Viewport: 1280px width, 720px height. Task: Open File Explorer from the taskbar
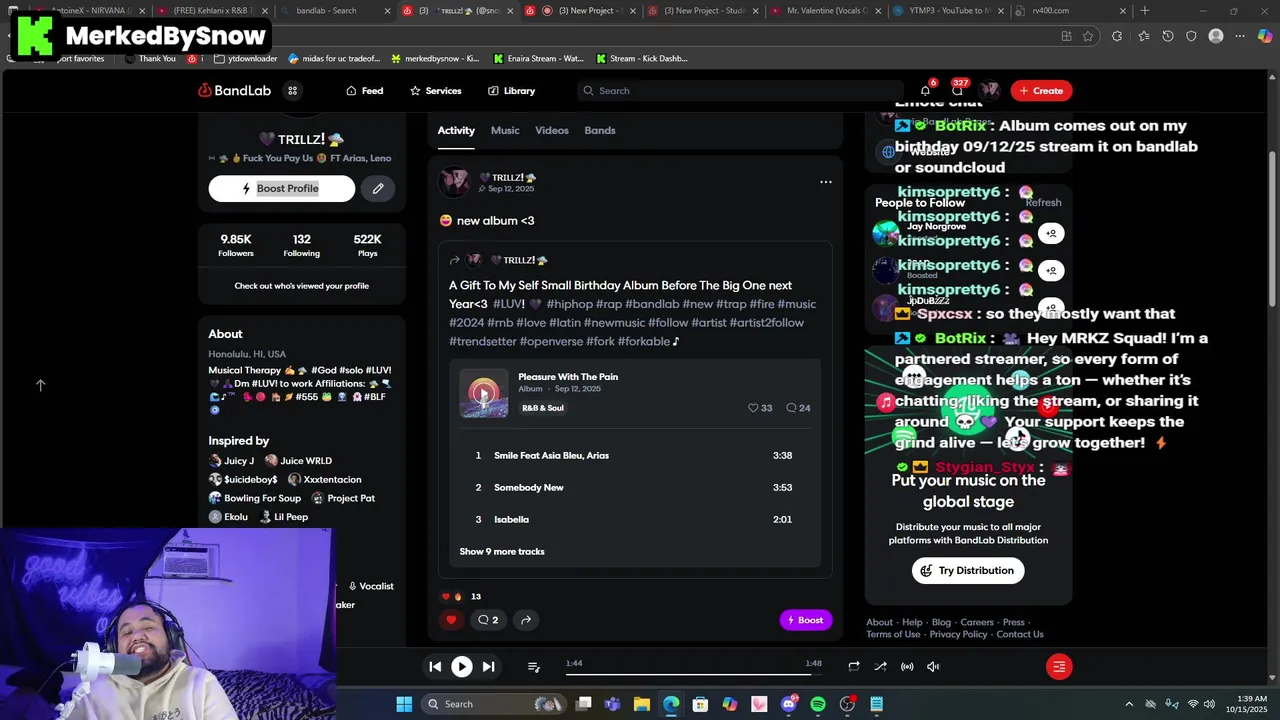pyautogui.click(x=642, y=704)
